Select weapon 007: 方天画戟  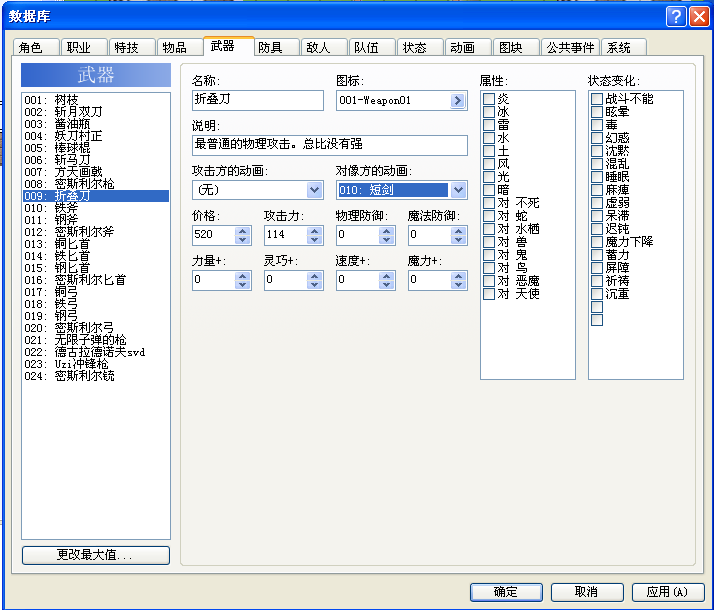point(96,172)
